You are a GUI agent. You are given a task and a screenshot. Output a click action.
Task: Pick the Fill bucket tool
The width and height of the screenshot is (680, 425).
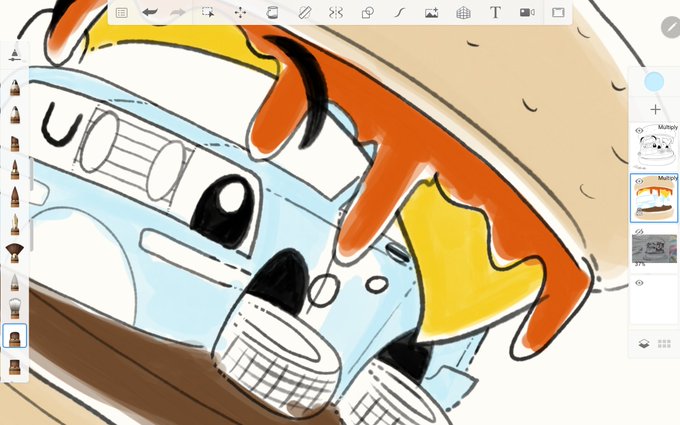coord(272,13)
